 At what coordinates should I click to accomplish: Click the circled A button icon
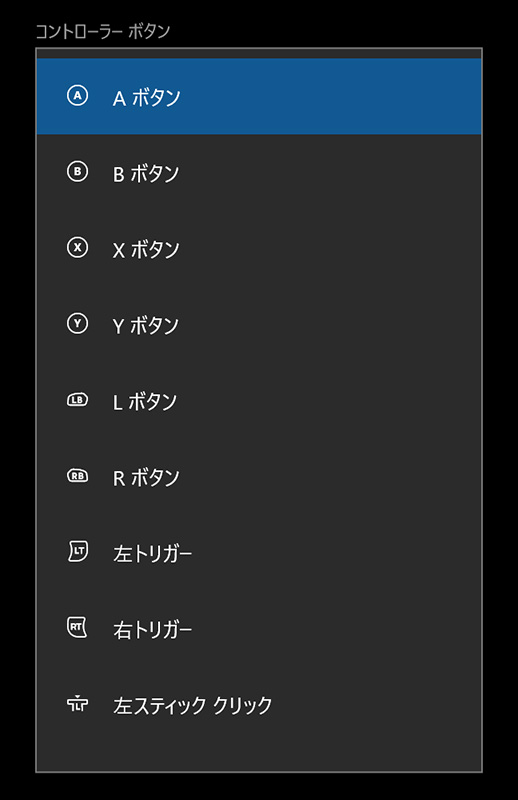point(78,95)
